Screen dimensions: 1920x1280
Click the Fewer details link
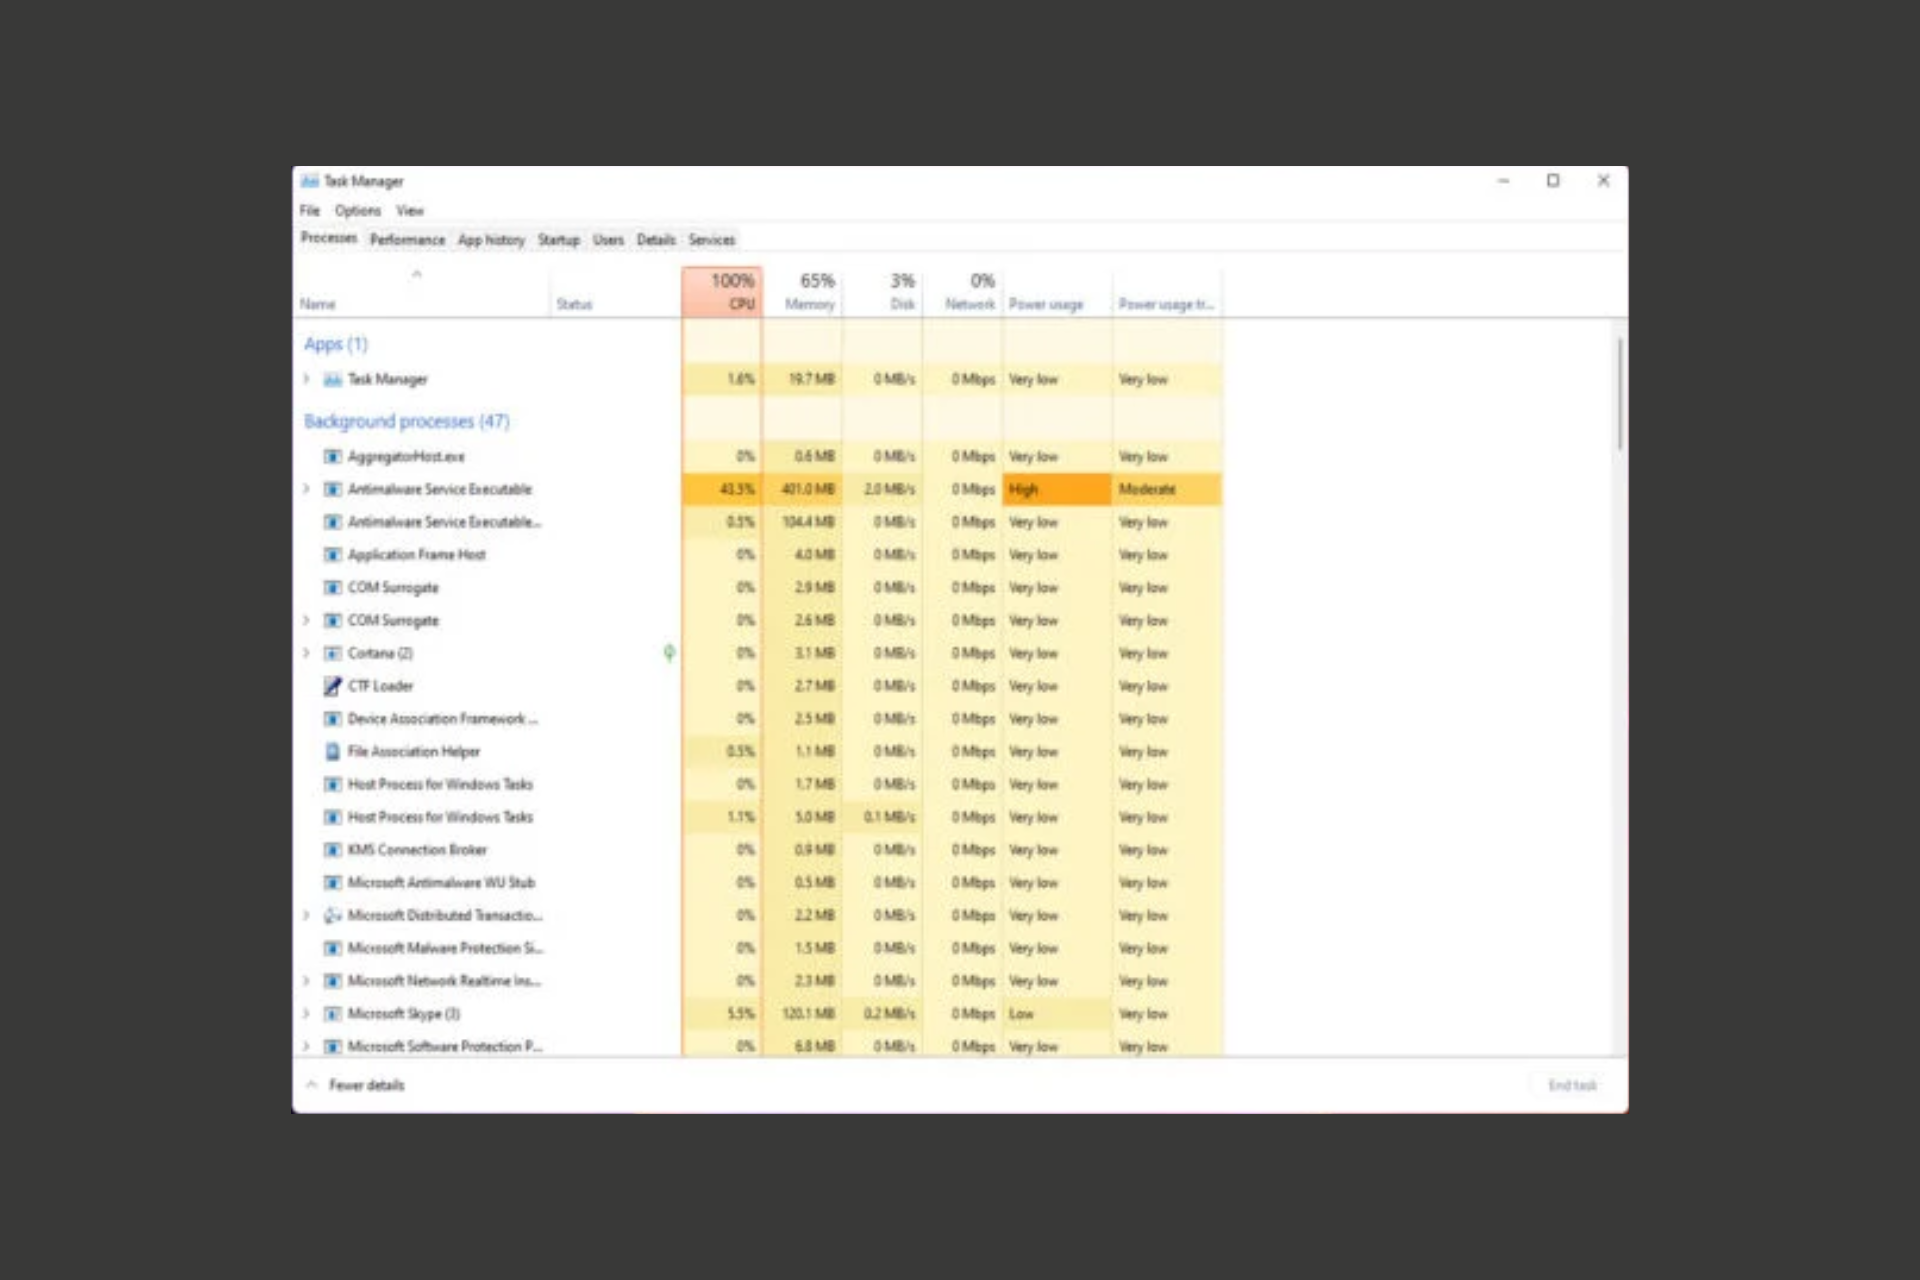tap(366, 1085)
